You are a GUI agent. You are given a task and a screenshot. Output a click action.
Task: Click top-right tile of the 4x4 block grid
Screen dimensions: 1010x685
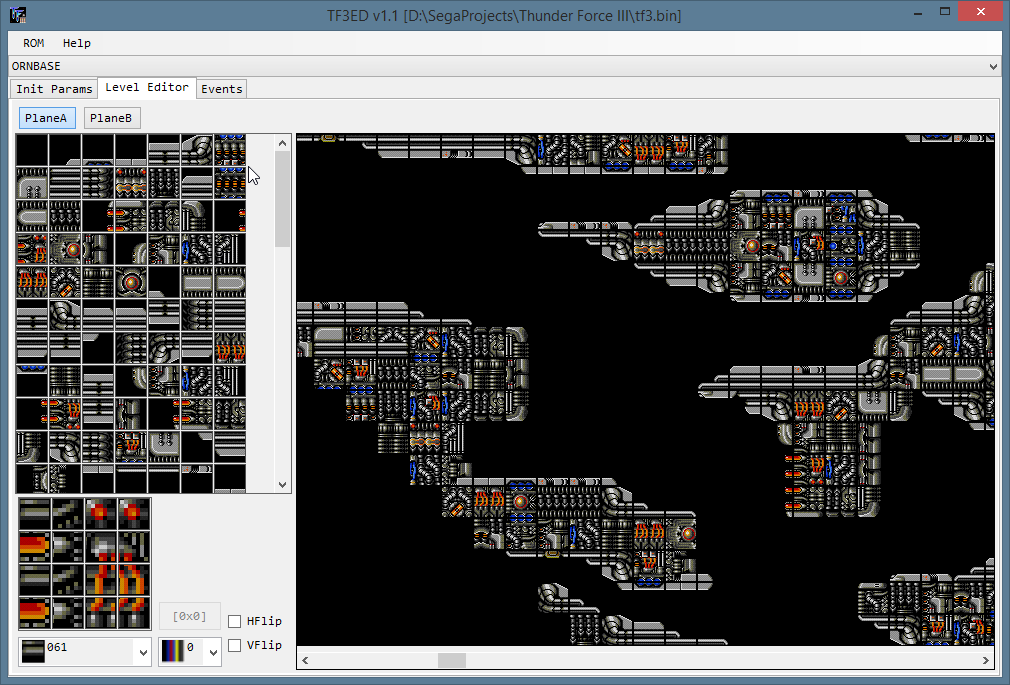[134, 514]
